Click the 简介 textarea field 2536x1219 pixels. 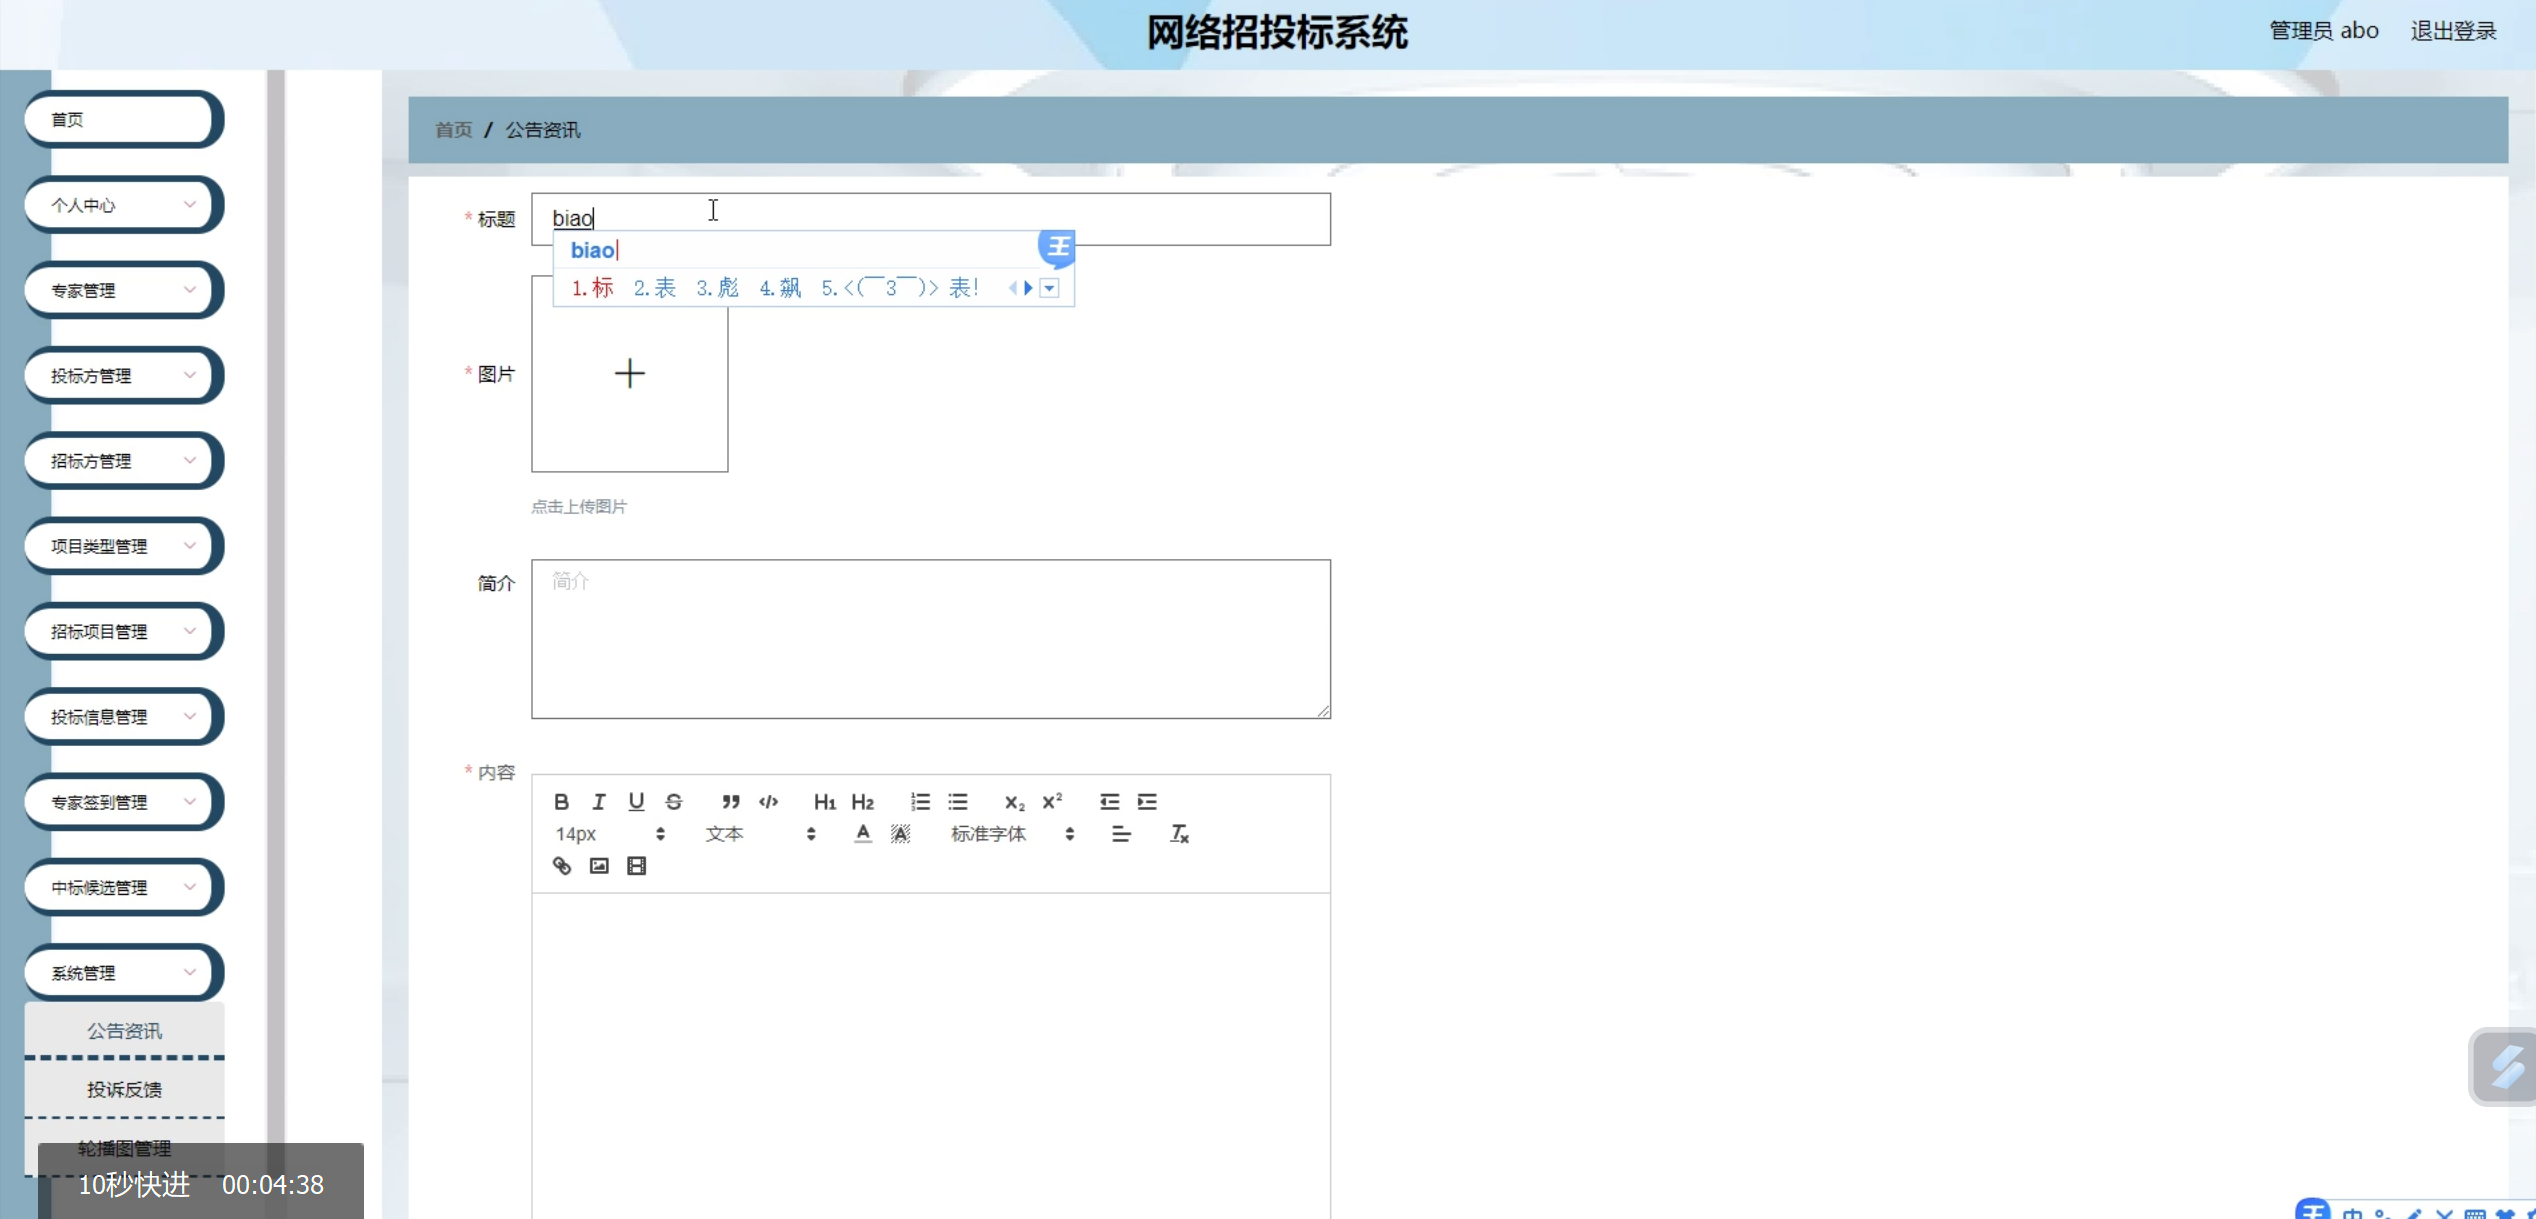[930, 638]
